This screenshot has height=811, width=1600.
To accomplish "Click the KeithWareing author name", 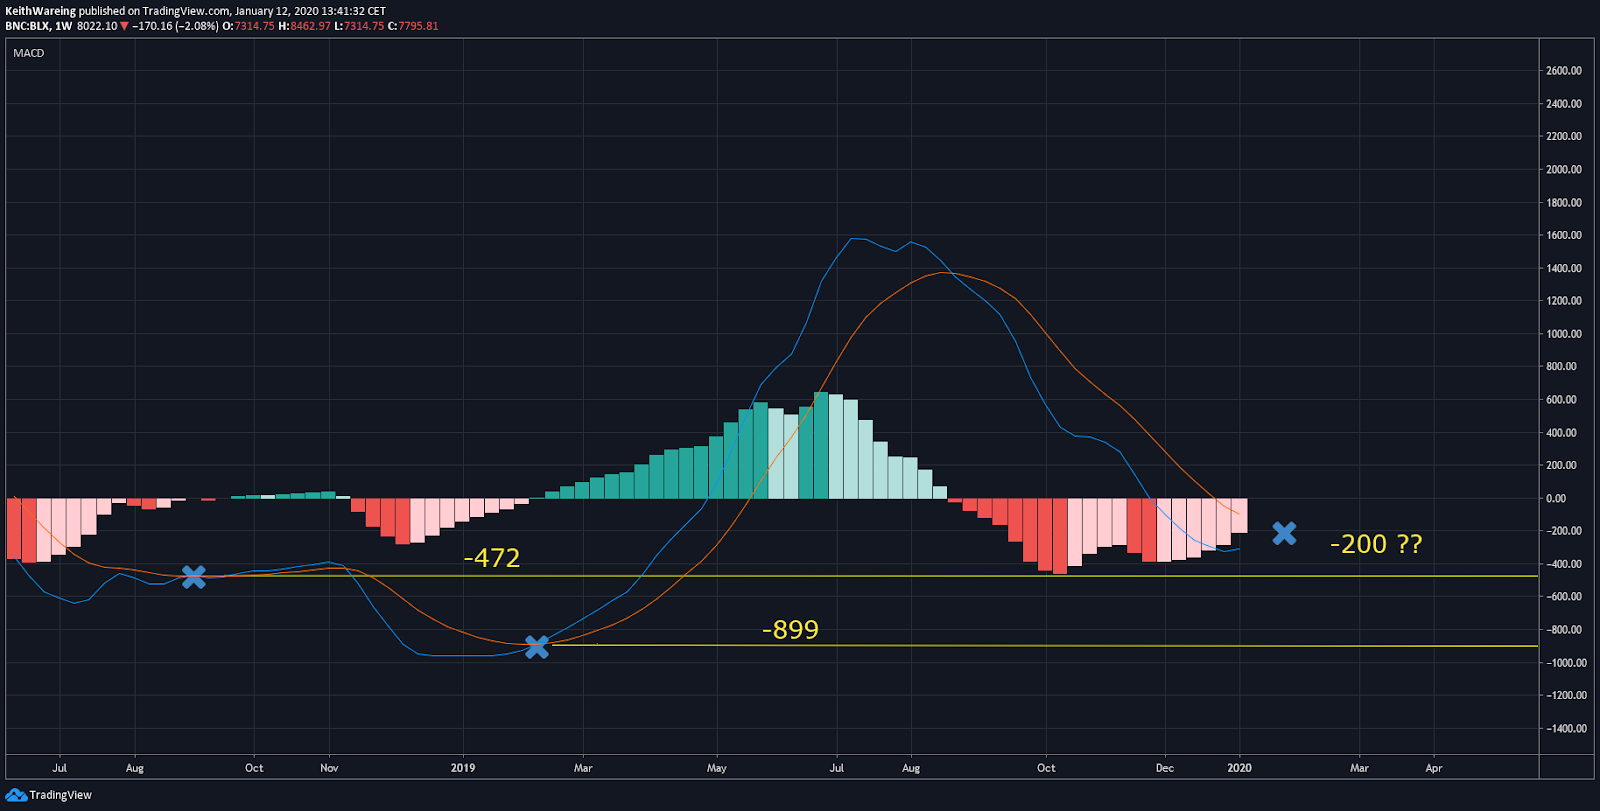I will coord(41,11).
